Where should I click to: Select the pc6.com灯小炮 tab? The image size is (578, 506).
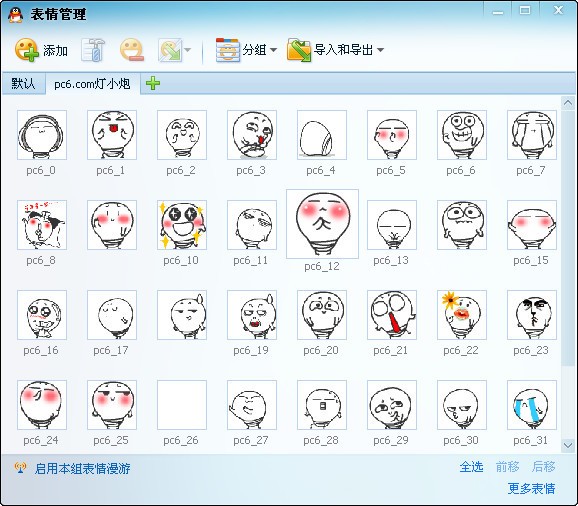point(93,84)
